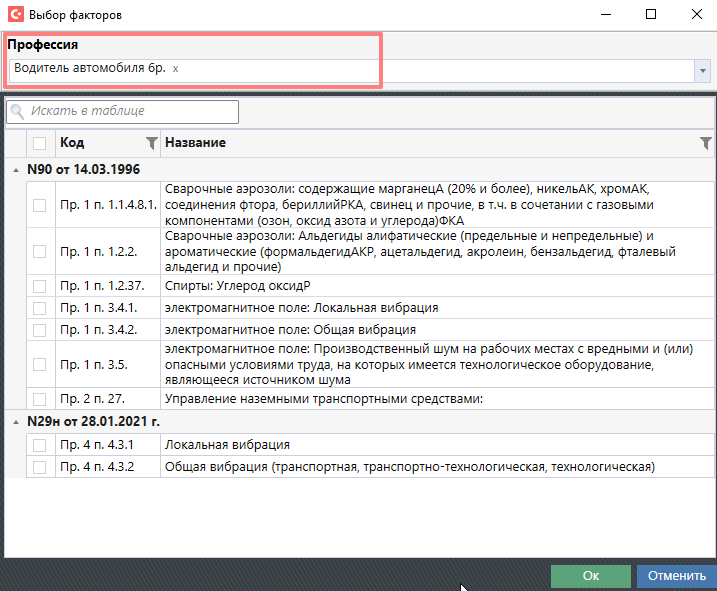Tick checkbox for Пр. 2 п. 27.

(x=39, y=399)
